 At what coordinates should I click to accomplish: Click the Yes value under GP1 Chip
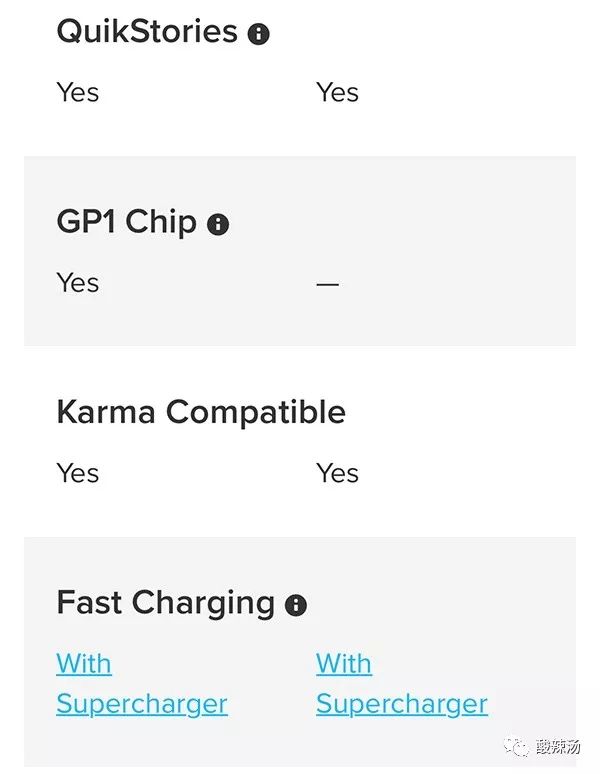pyautogui.click(x=77, y=283)
